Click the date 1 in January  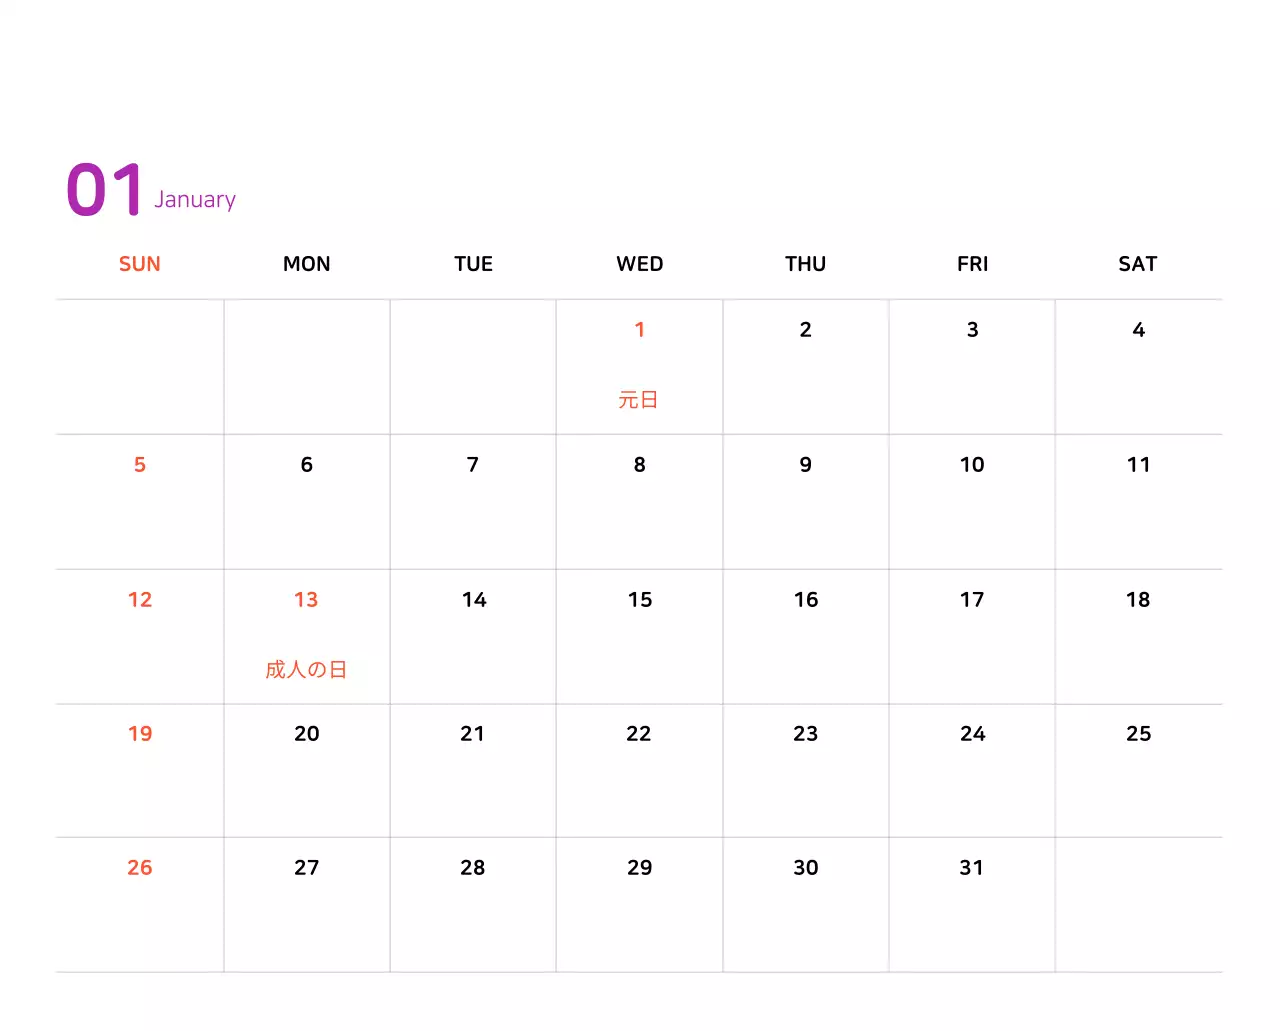(640, 330)
